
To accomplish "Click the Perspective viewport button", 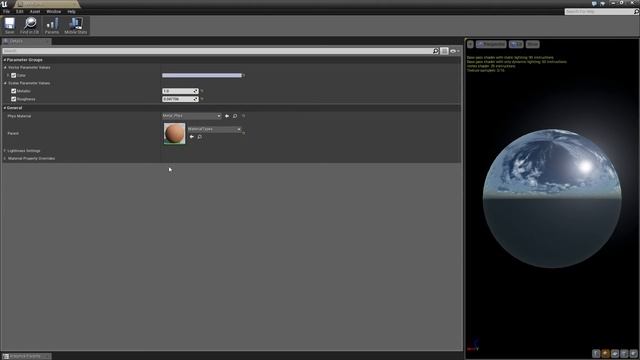I will 491,44.
